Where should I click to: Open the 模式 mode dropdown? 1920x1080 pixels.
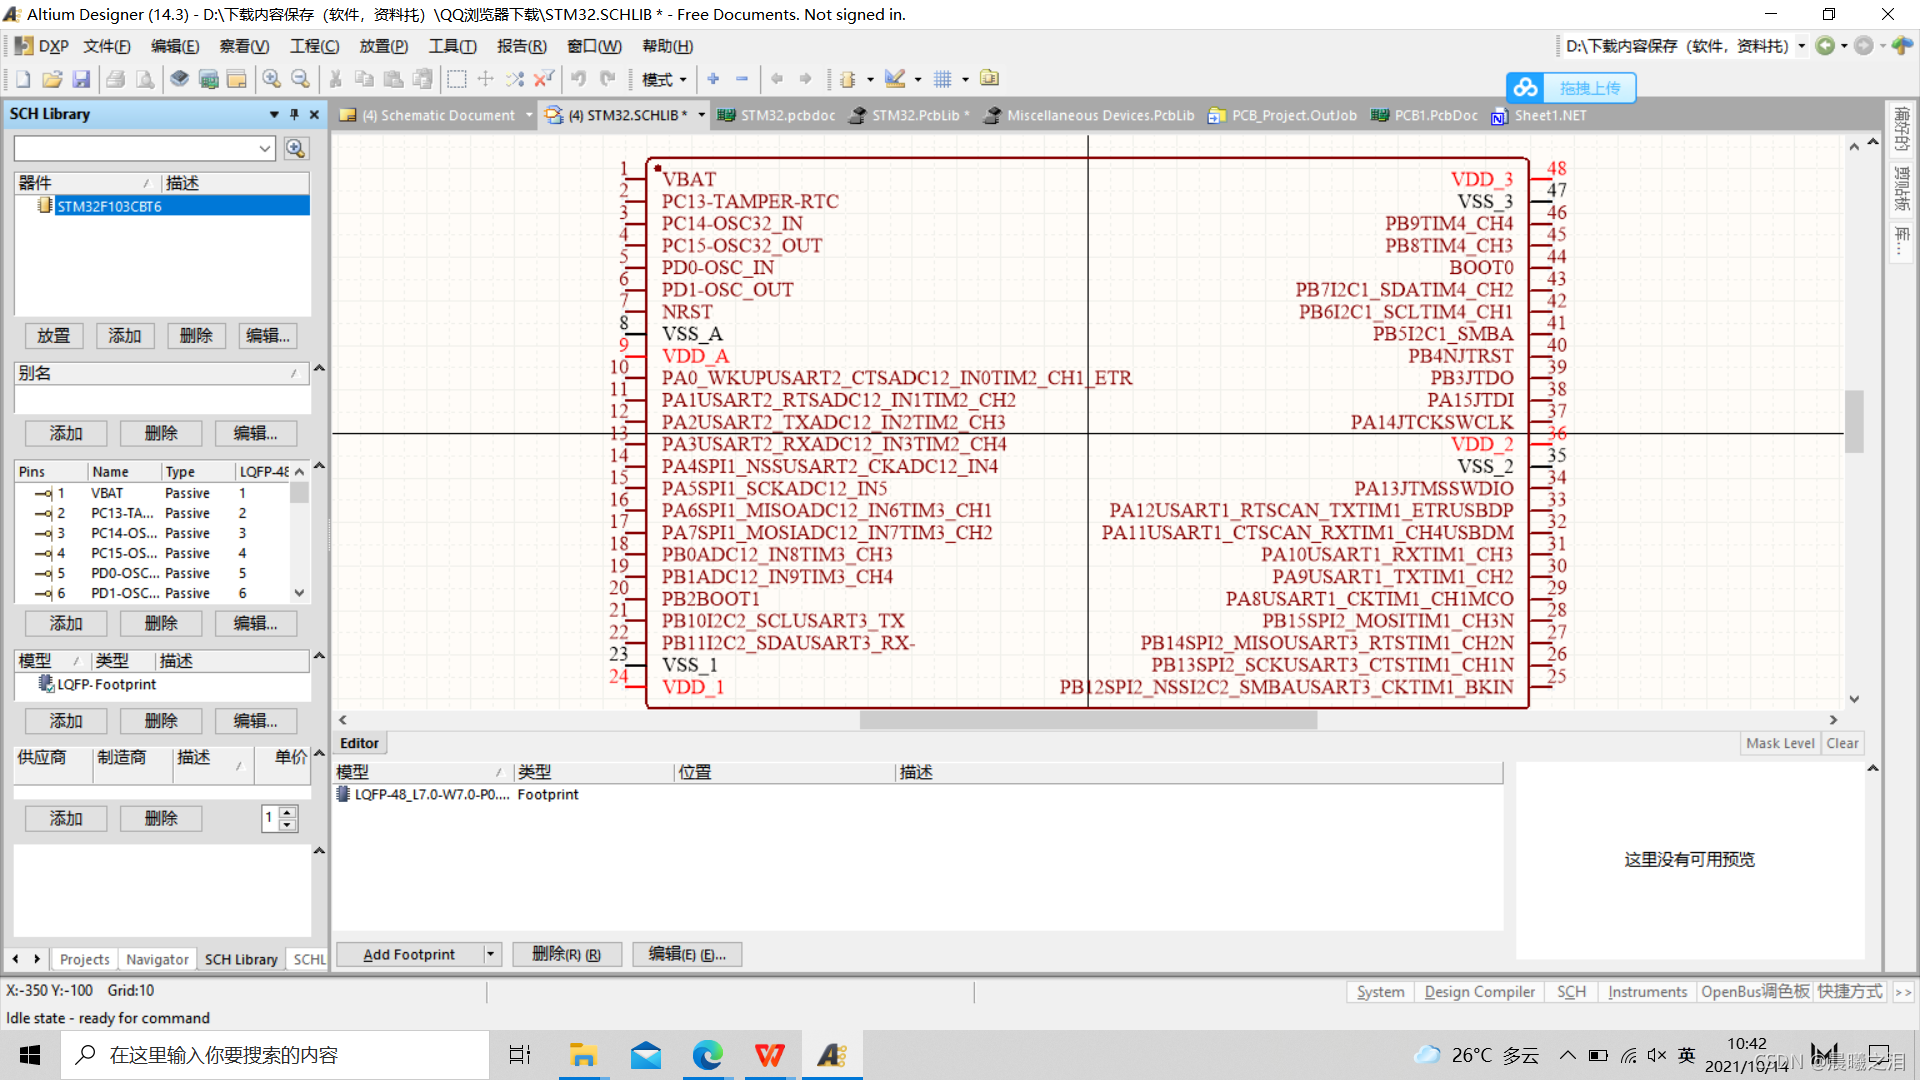664,79
